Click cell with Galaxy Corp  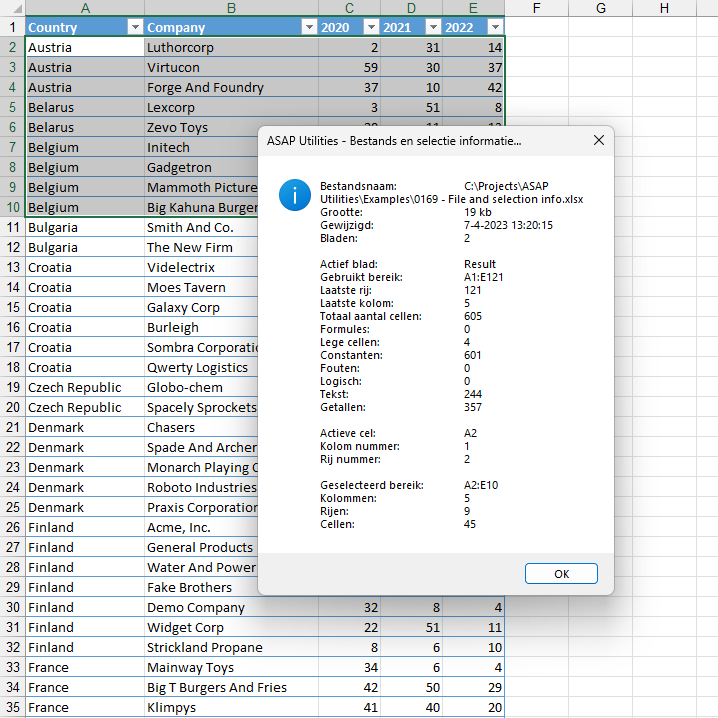(x=201, y=307)
